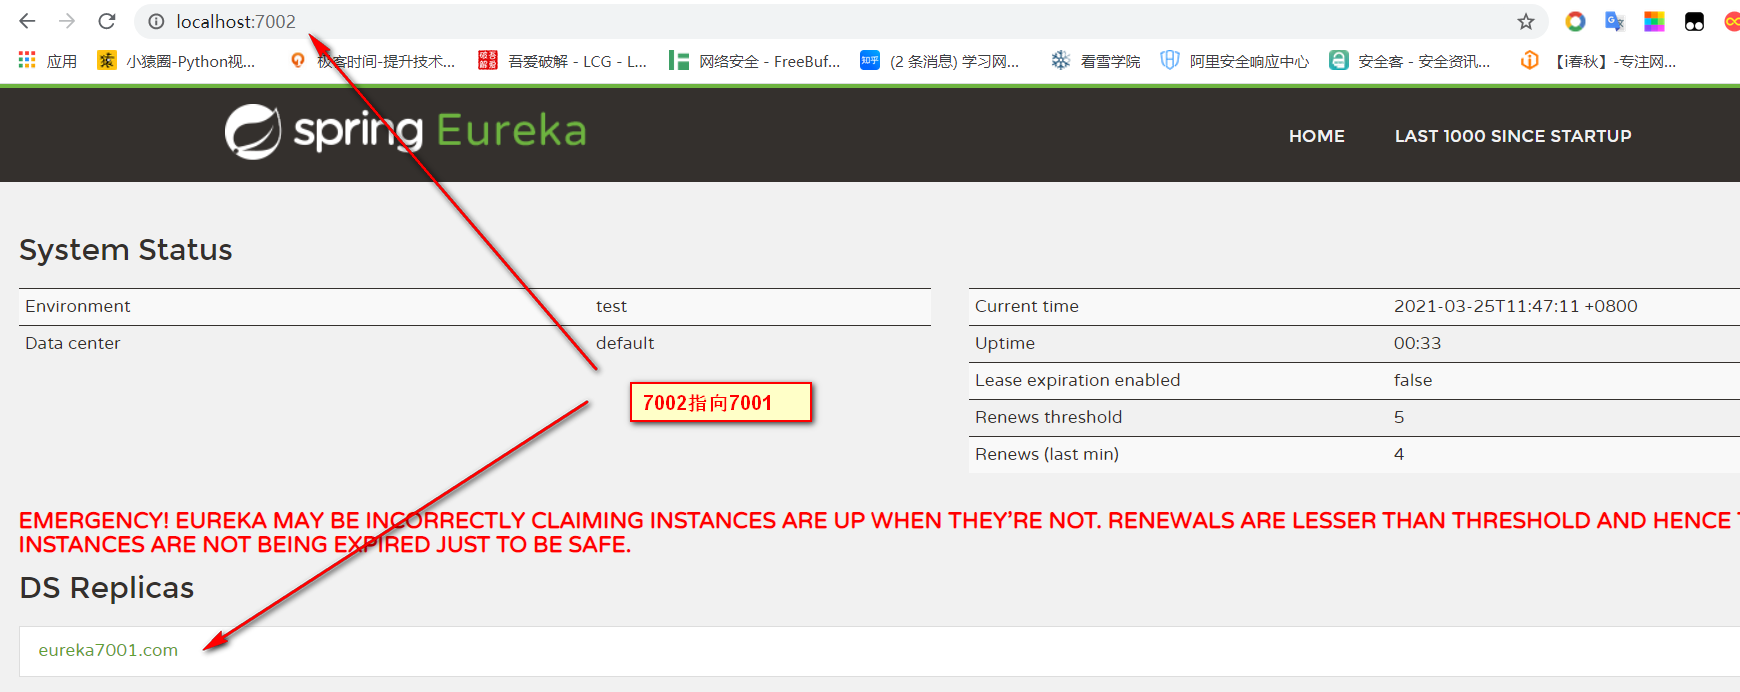Open the Google Translate extension icon
The height and width of the screenshot is (692, 1740).
click(x=1614, y=21)
